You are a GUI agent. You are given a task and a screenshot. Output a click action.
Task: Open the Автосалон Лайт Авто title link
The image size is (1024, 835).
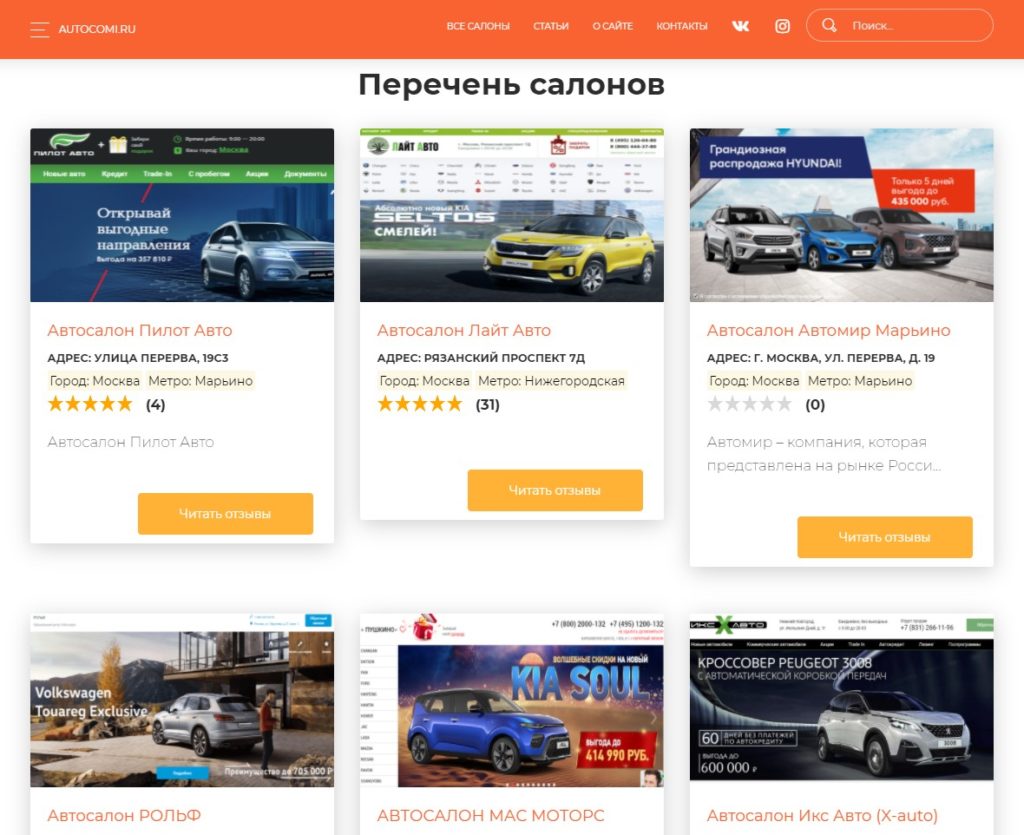[x=464, y=330]
